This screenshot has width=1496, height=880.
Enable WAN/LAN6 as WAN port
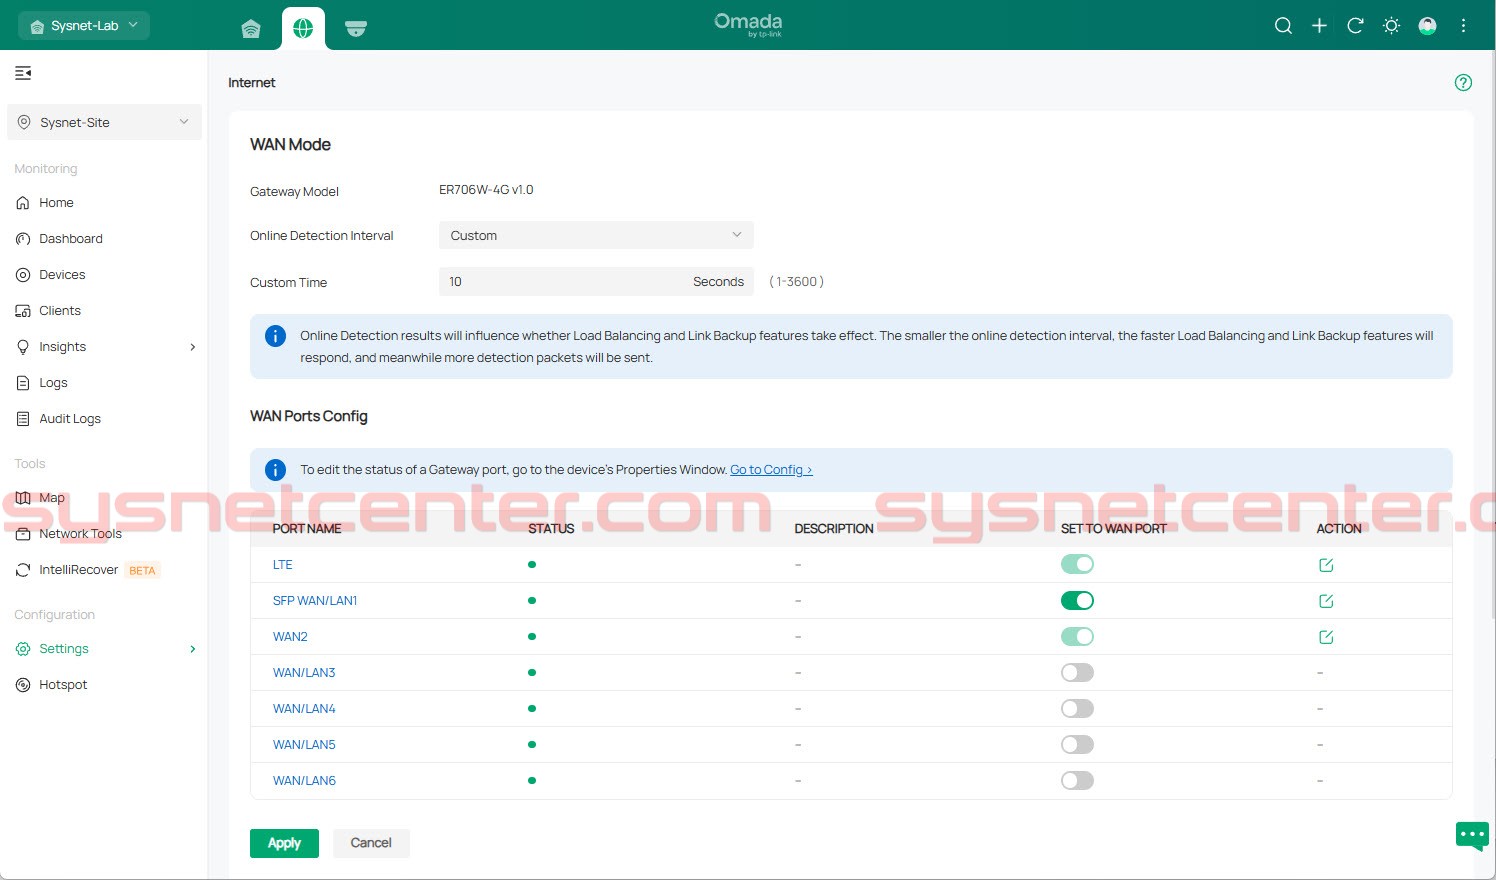click(1077, 781)
